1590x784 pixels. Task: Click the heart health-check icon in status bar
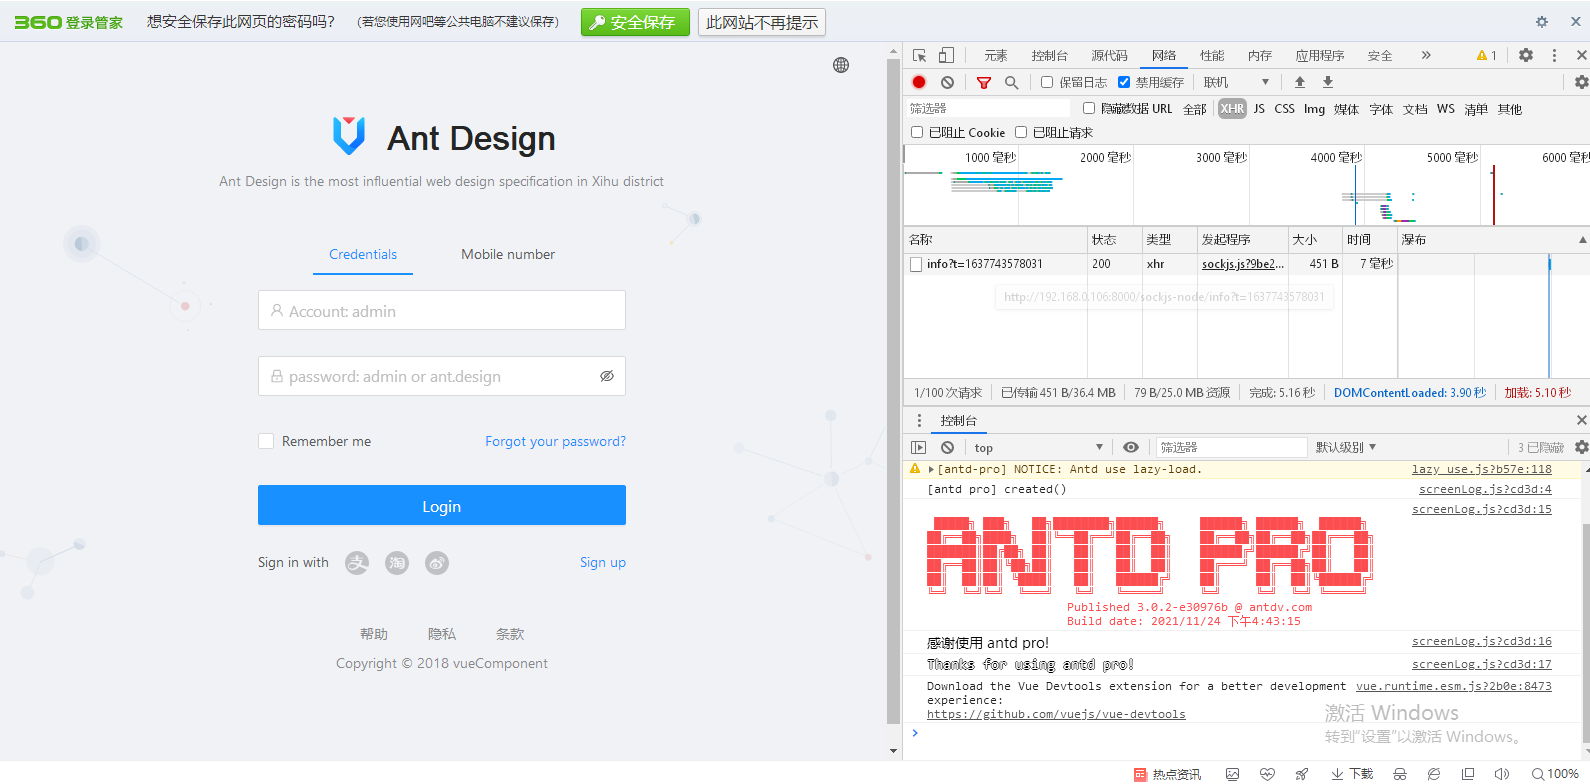1267,774
